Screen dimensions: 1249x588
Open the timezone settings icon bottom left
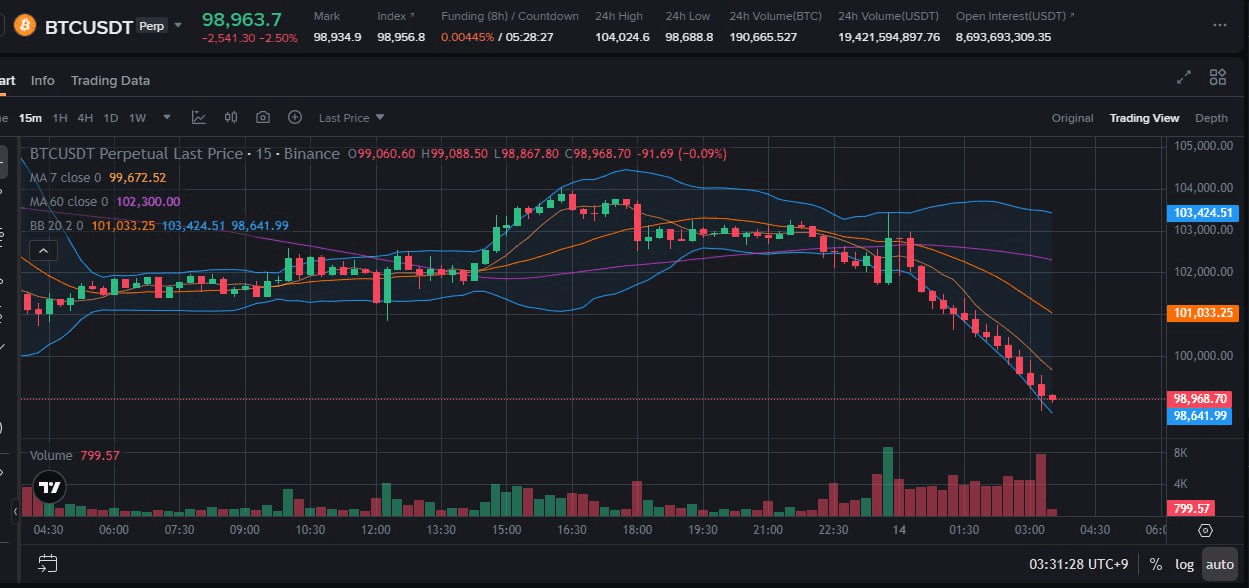pyautogui.click(x=47, y=563)
